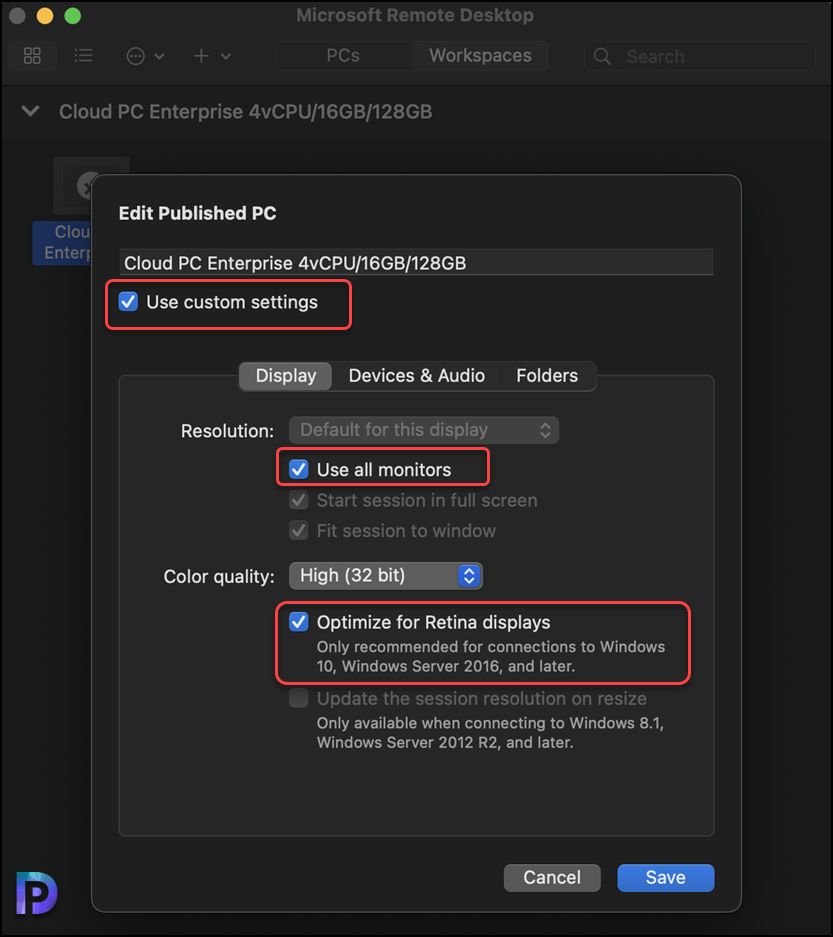Click the "Resolution:" label
The image size is (833, 937).
tap(227, 431)
